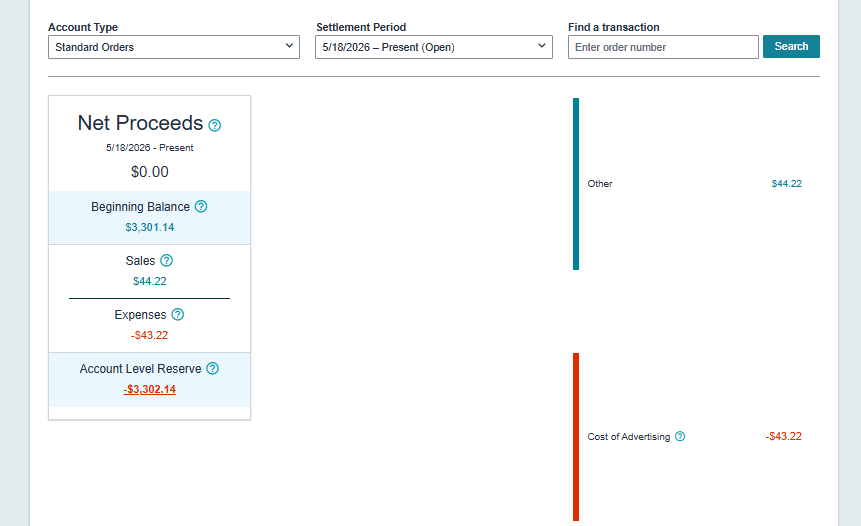The height and width of the screenshot is (526, 861).
Task: Open the Net Proceeds help icon
Action: coord(215,125)
